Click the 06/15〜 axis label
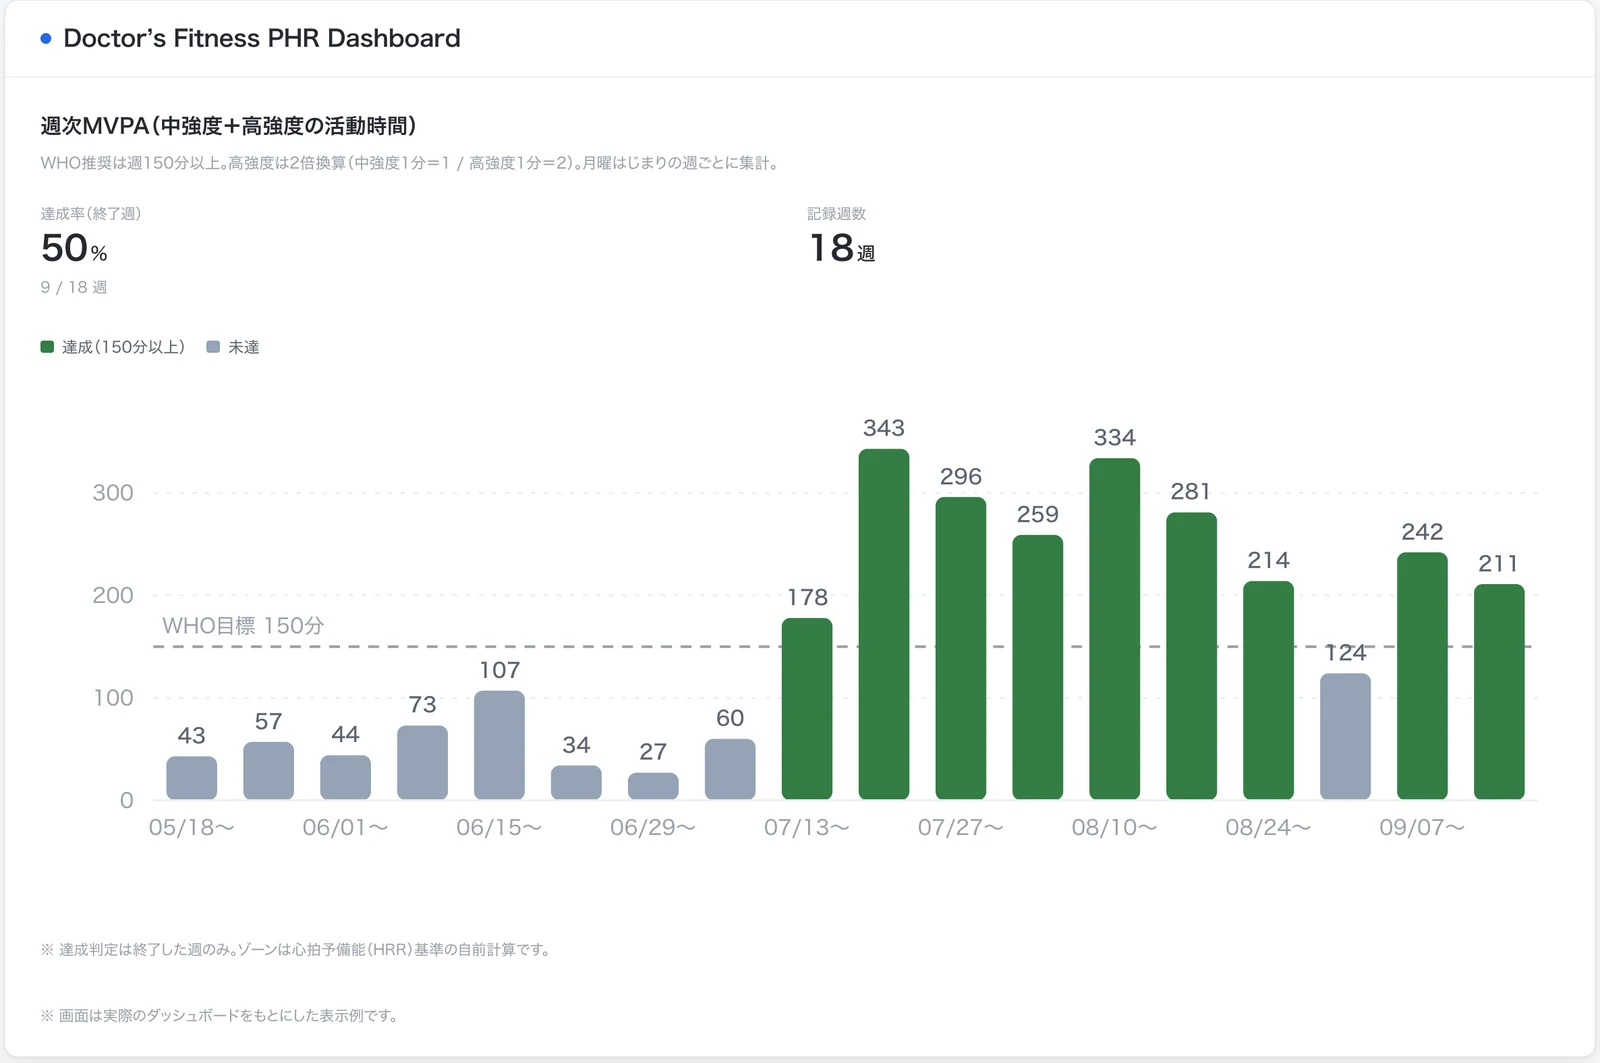 499,828
